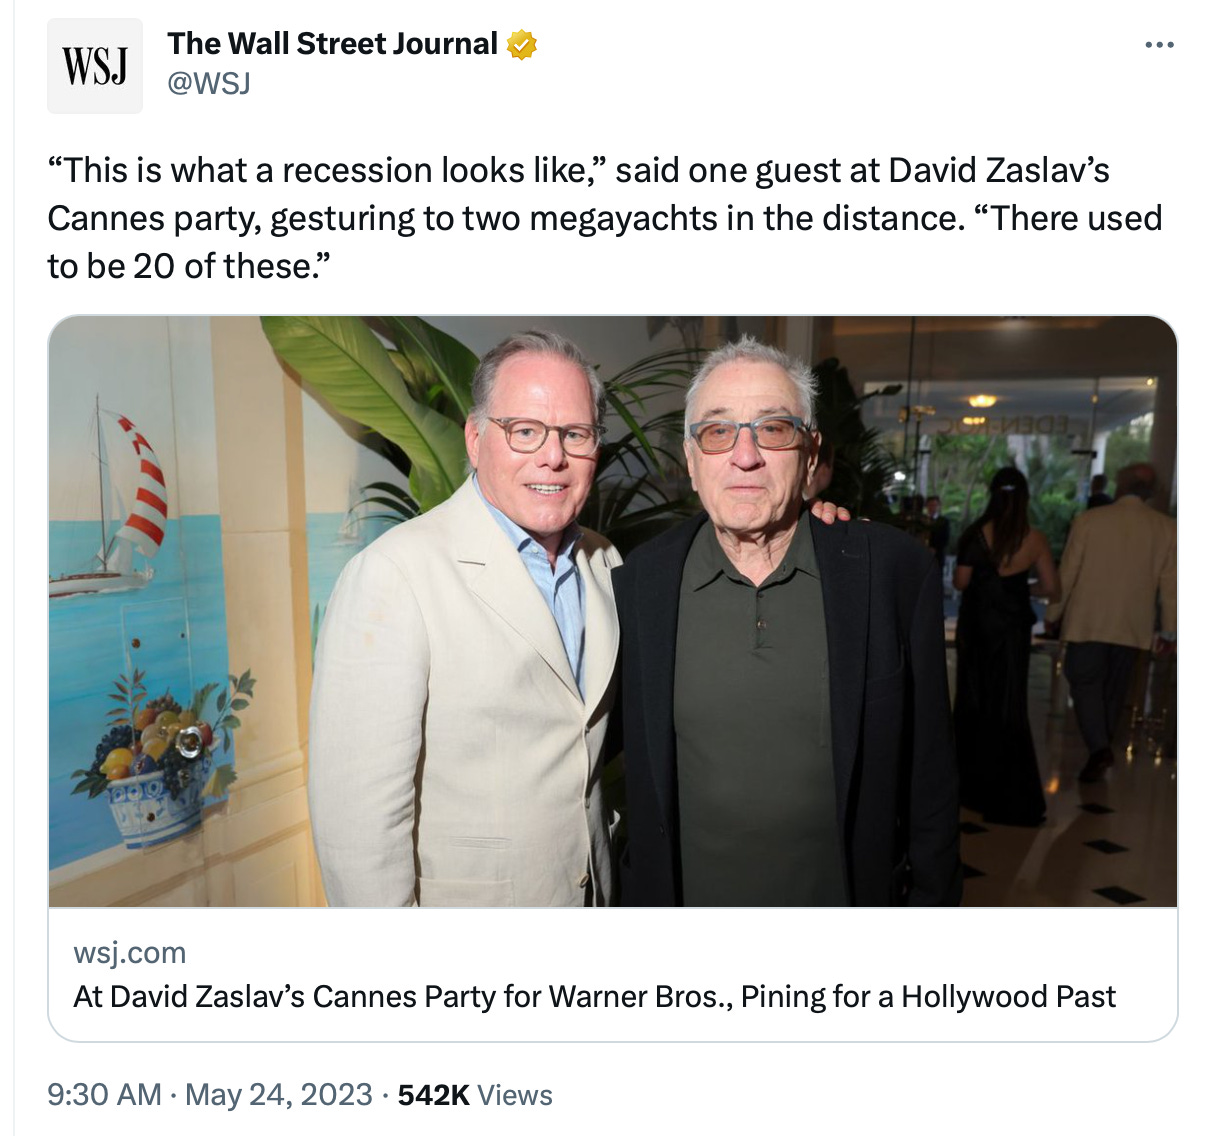Open the three-dot more options menu
Image resolution: width=1208 pixels, height=1136 pixels.
pyautogui.click(x=1159, y=45)
